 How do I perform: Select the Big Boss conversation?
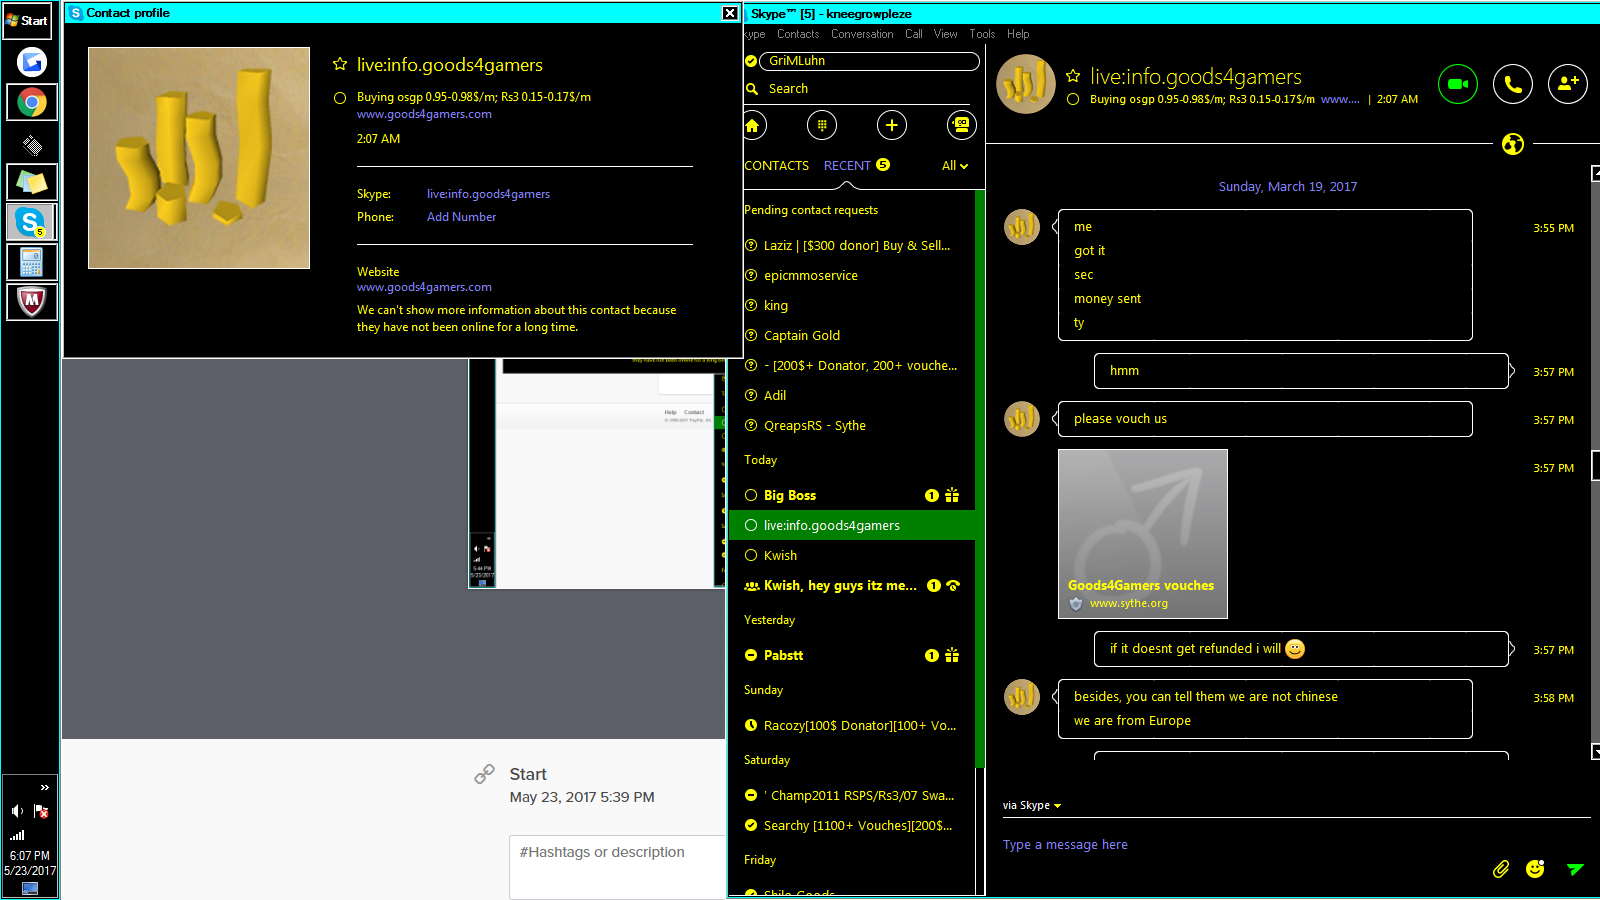click(x=852, y=495)
